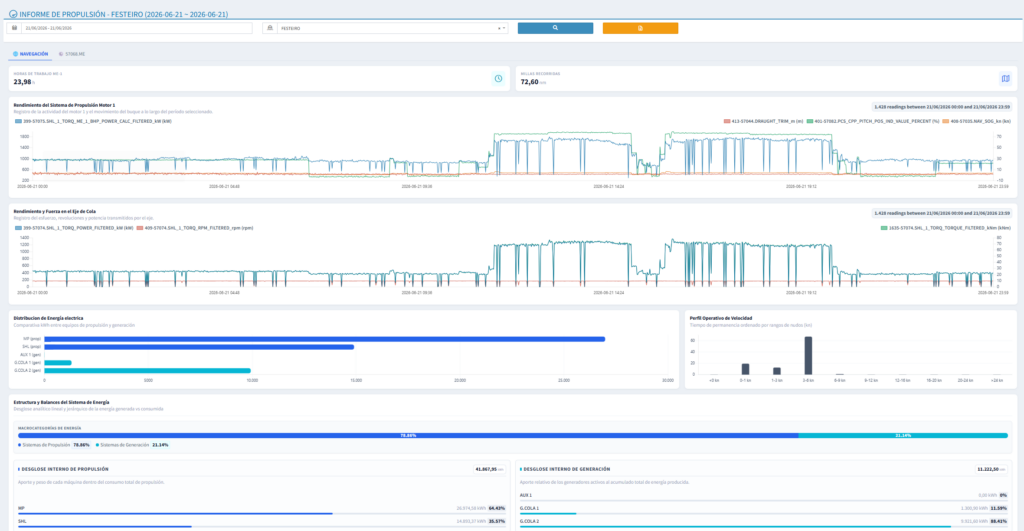Hide the TORQ_RPM_FILTERED_rpm series in legend
1024x531 pixels.
click(195, 228)
